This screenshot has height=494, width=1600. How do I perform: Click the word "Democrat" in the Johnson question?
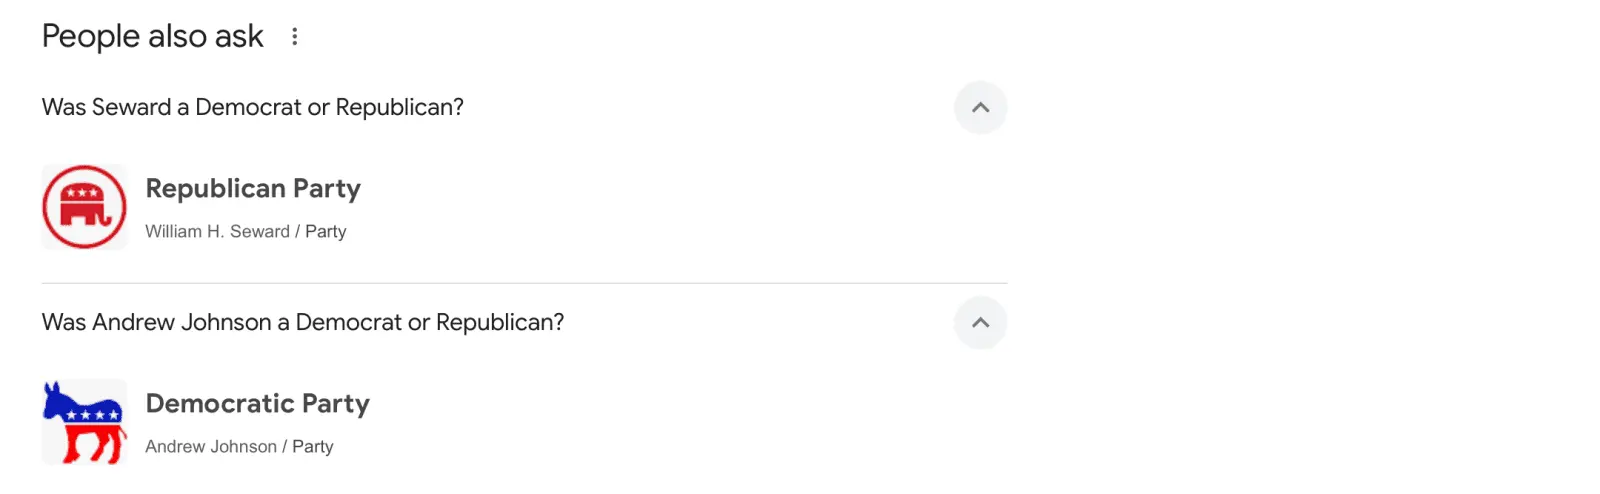pos(349,323)
